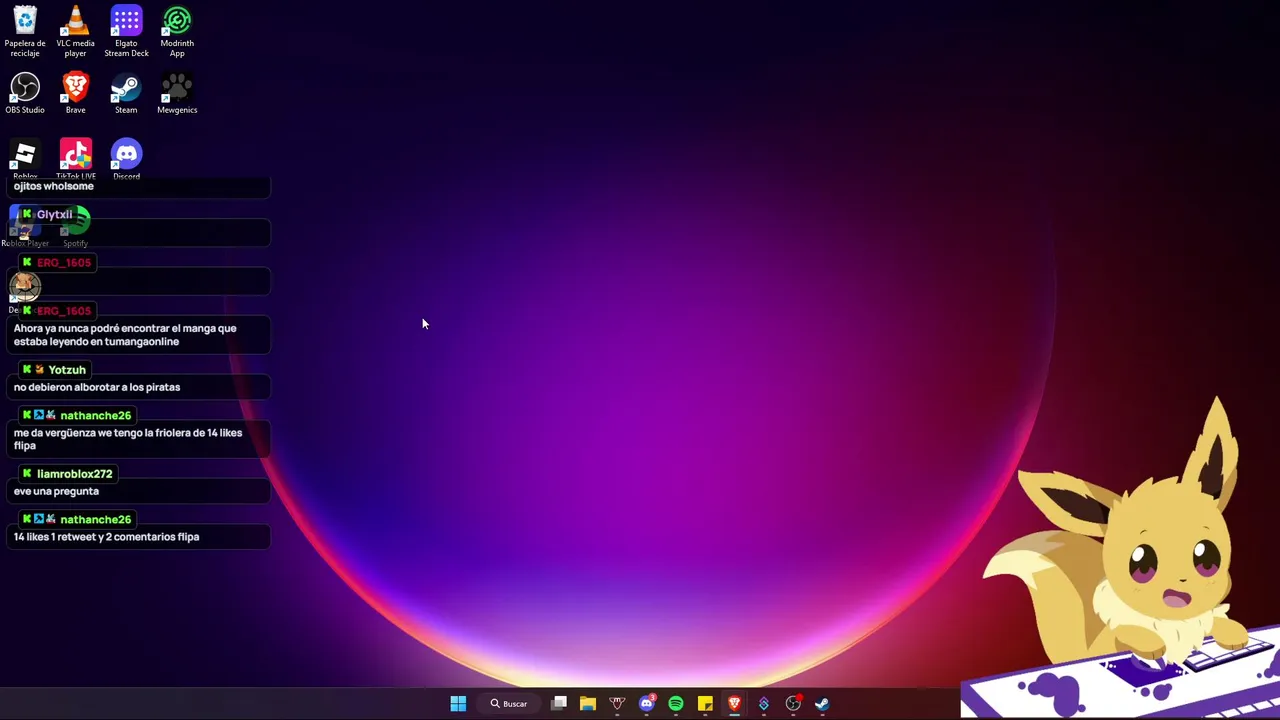Open Task View from the taskbar
The height and width of the screenshot is (720, 1280).
pyautogui.click(x=559, y=704)
